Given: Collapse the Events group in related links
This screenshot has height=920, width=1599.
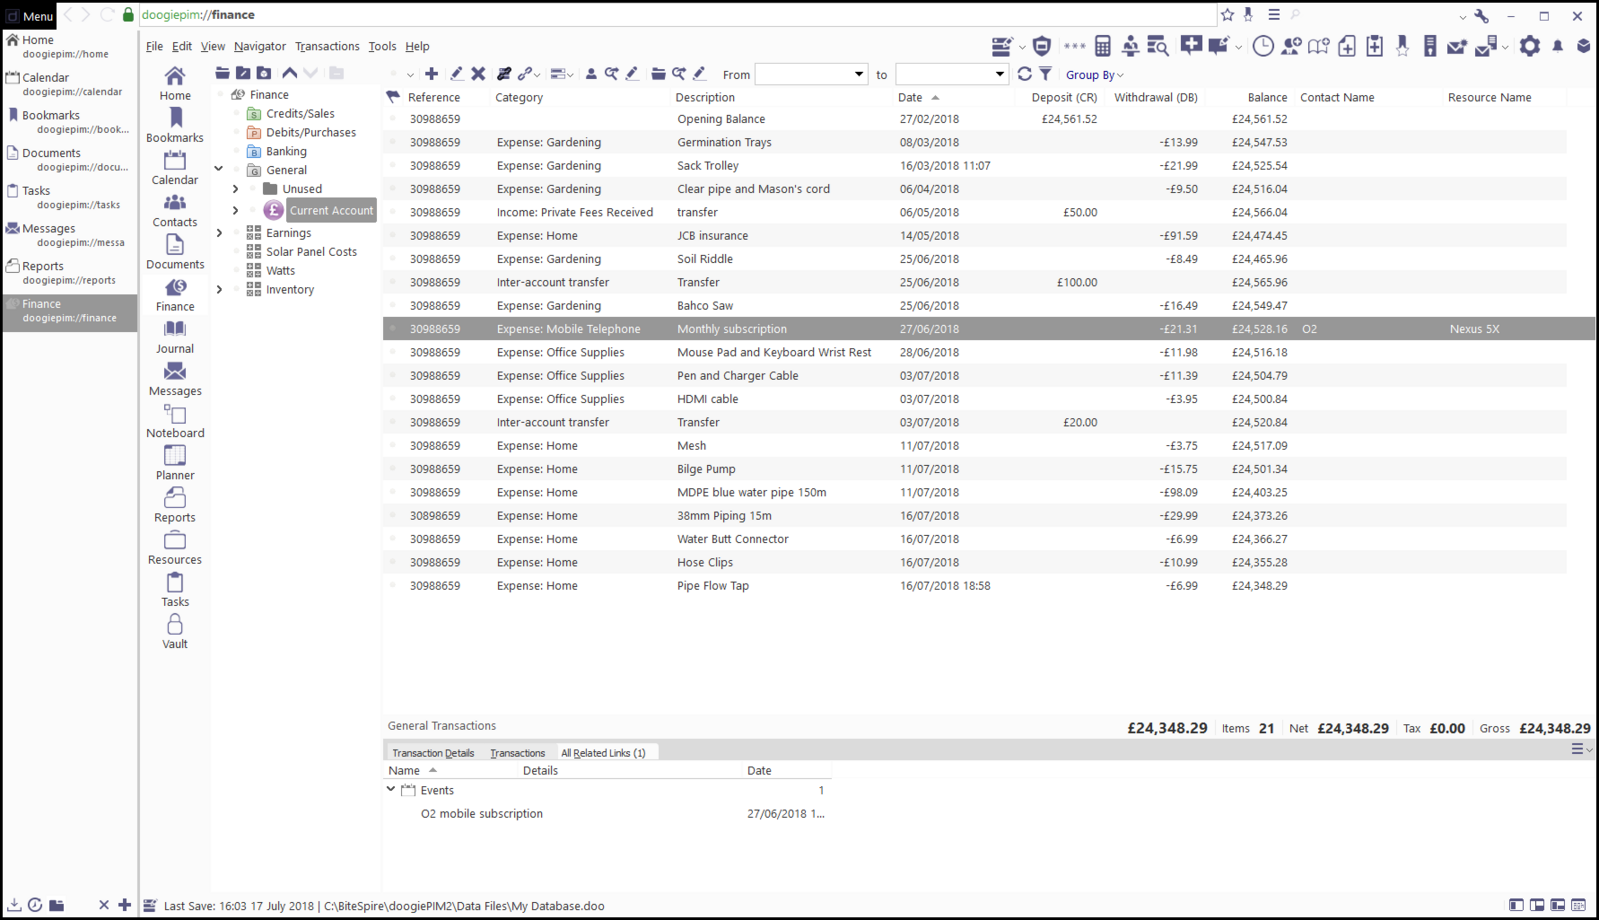Looking at the screenshot, I should 391,790.
